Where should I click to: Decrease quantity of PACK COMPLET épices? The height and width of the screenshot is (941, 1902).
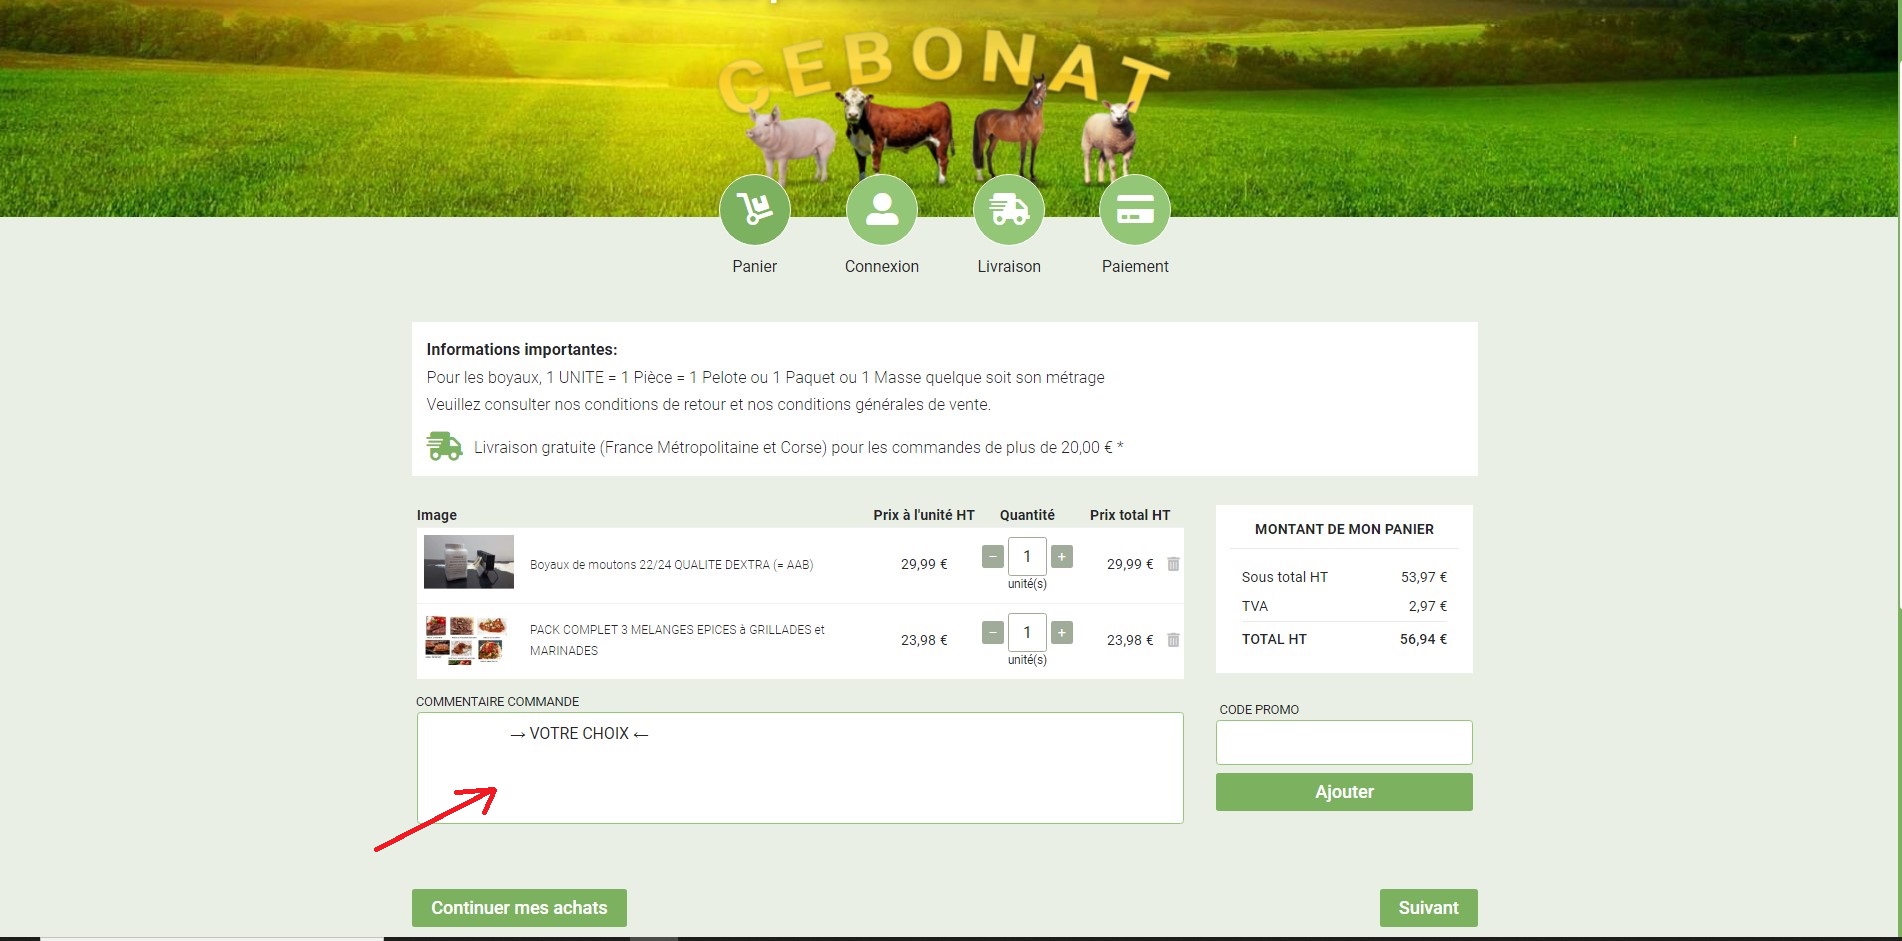993,632
